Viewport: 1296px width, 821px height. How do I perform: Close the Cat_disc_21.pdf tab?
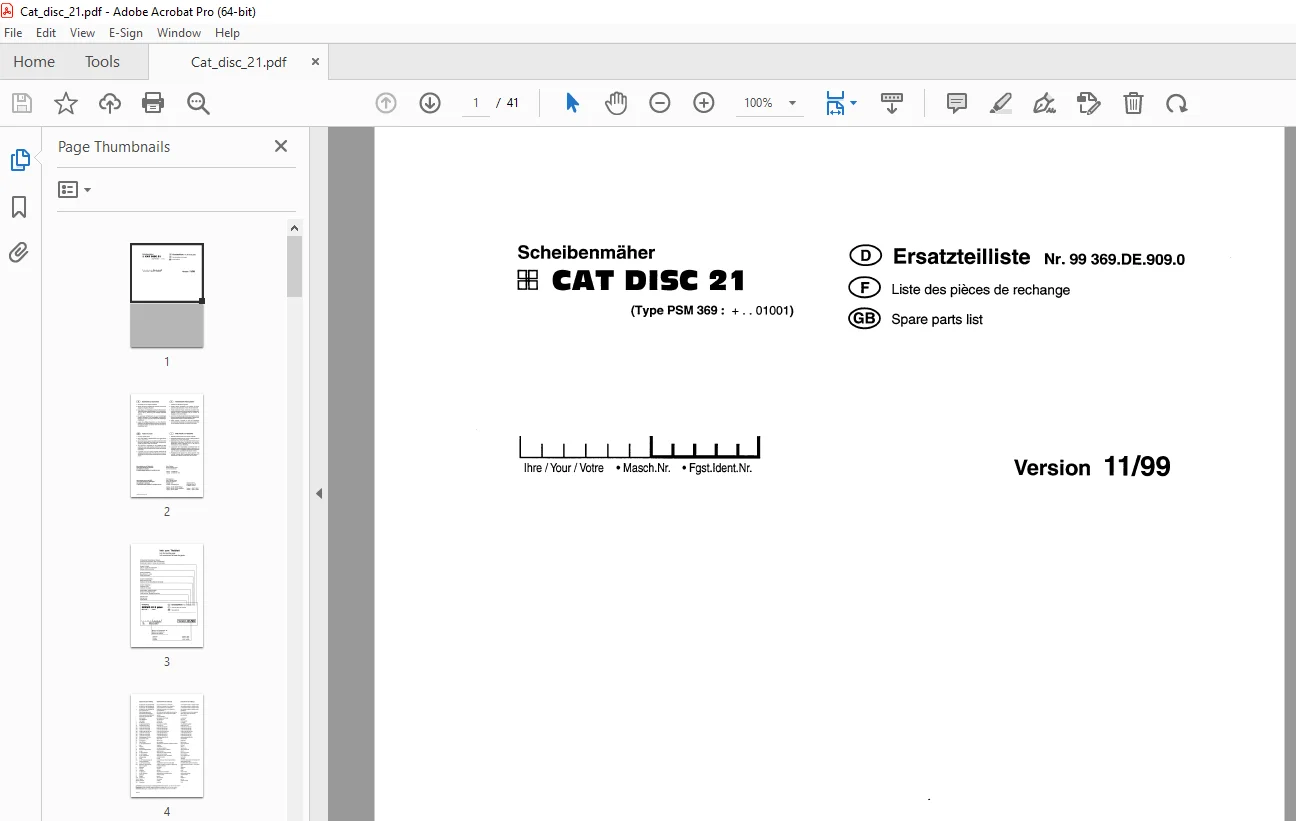click(315, 62)
